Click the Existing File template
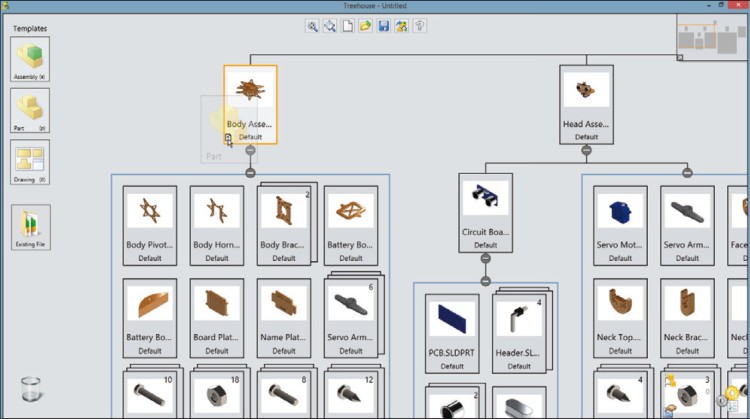 (30, 227)
